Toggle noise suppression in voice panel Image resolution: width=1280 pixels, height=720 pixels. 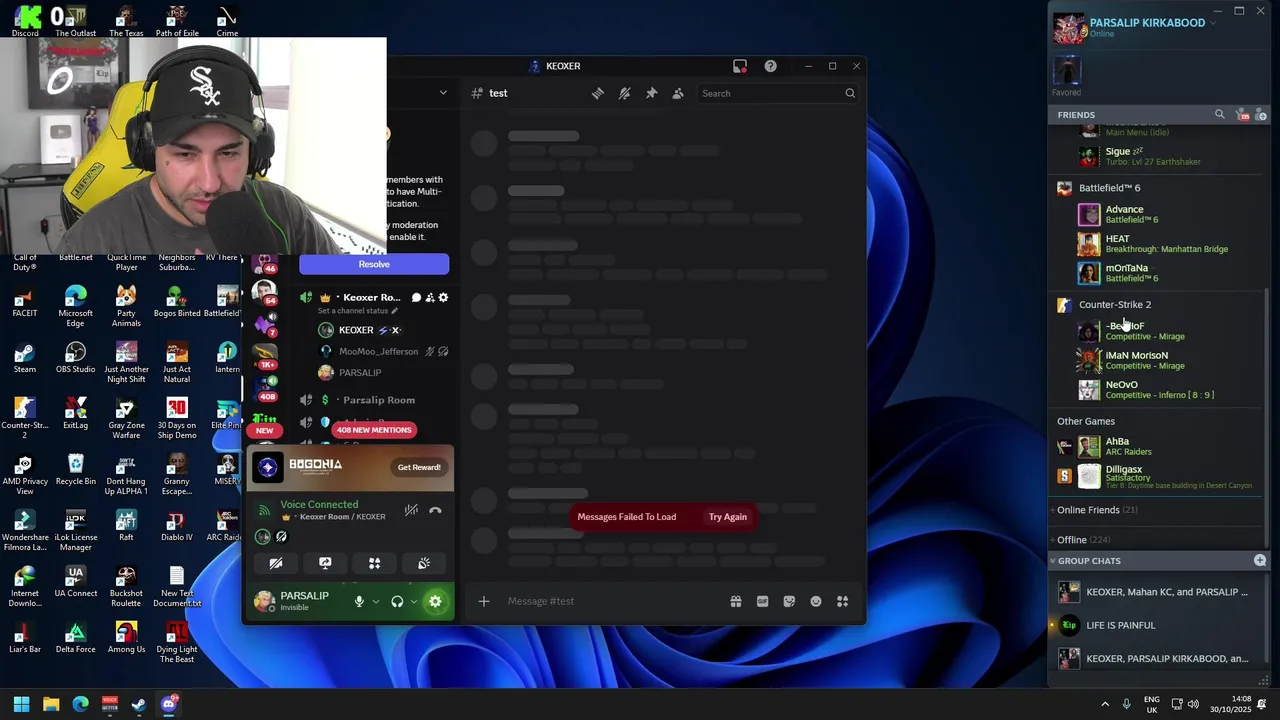410,510
